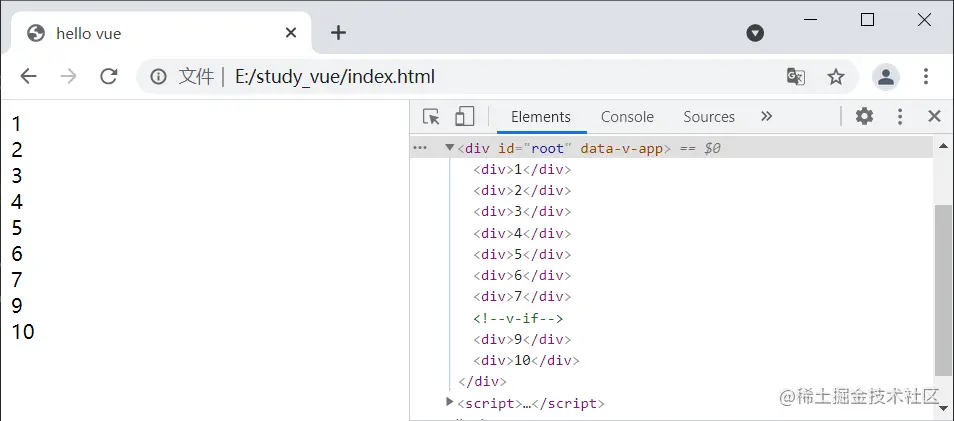Open Chrome's three-dot menu
954x421 pixels.
[x=925, y=77]
